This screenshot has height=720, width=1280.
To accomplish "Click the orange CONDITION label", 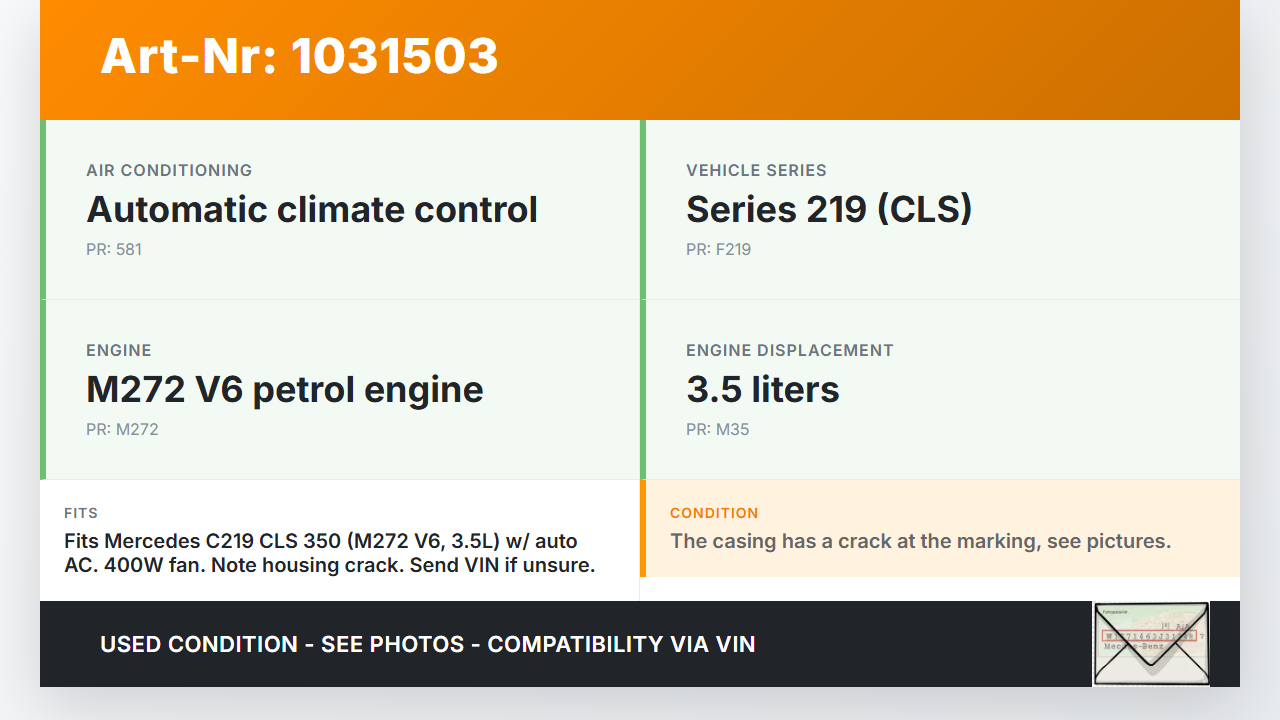I will pos(714,513).
